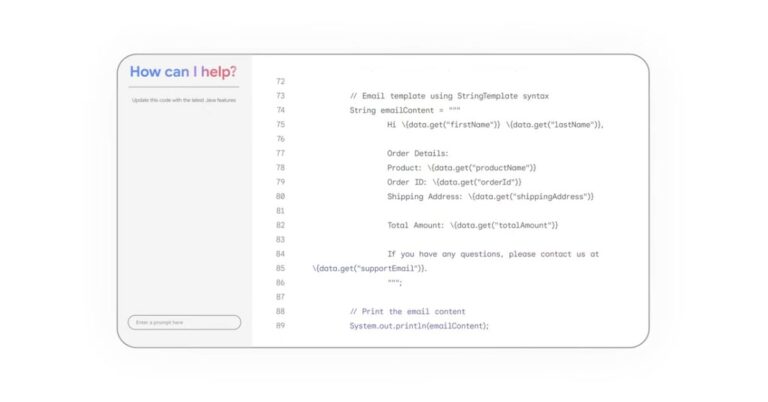Click the "How can I help?" heading
This screenshot has width=768, height=402.
click(x=183, y=72)
